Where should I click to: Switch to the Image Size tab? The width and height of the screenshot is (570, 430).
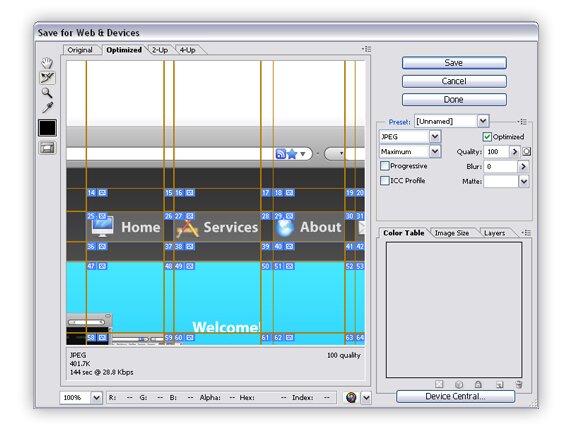point(451,233)
